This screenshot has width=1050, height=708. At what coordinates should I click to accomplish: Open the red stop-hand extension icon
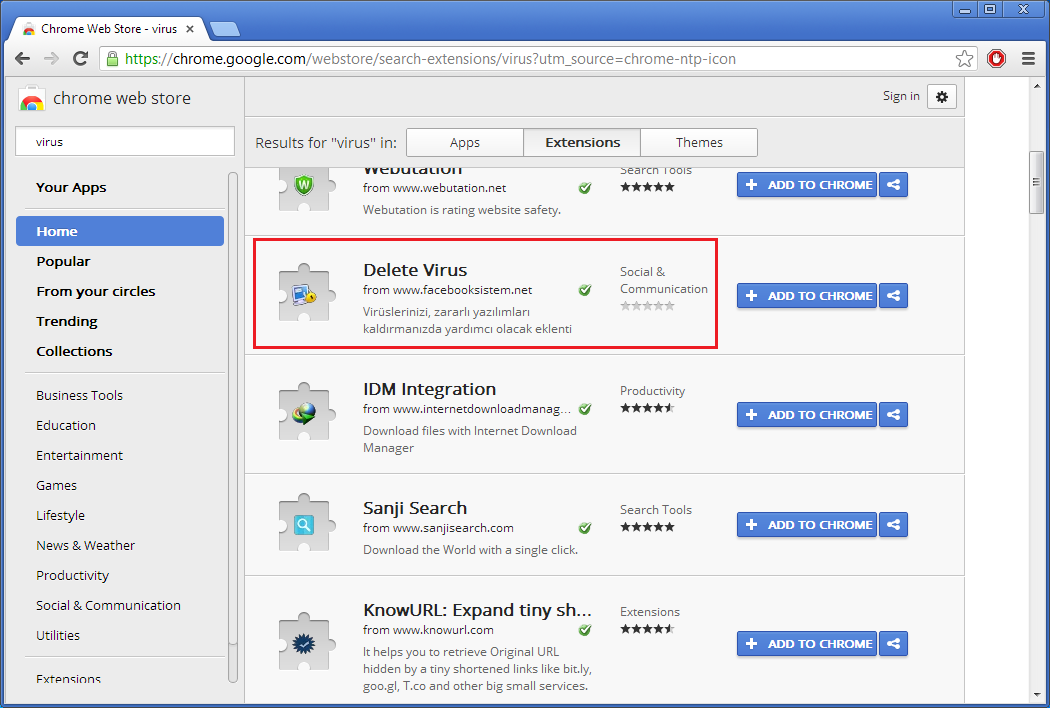[x=996, y=59]
